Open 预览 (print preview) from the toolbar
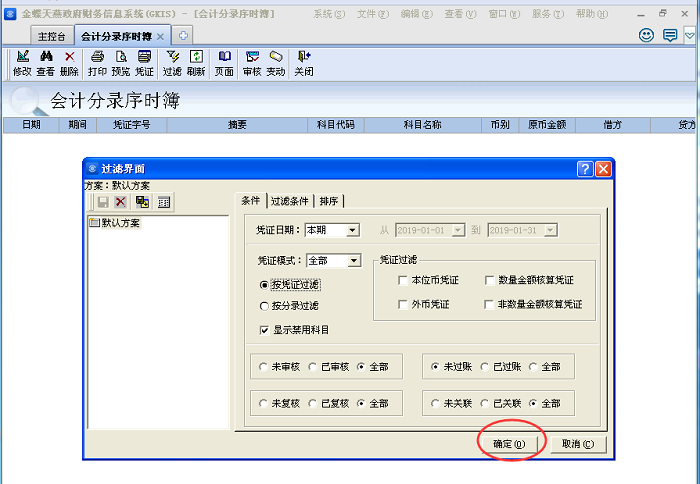Screen dimensions: 700x484 point(121,63)
